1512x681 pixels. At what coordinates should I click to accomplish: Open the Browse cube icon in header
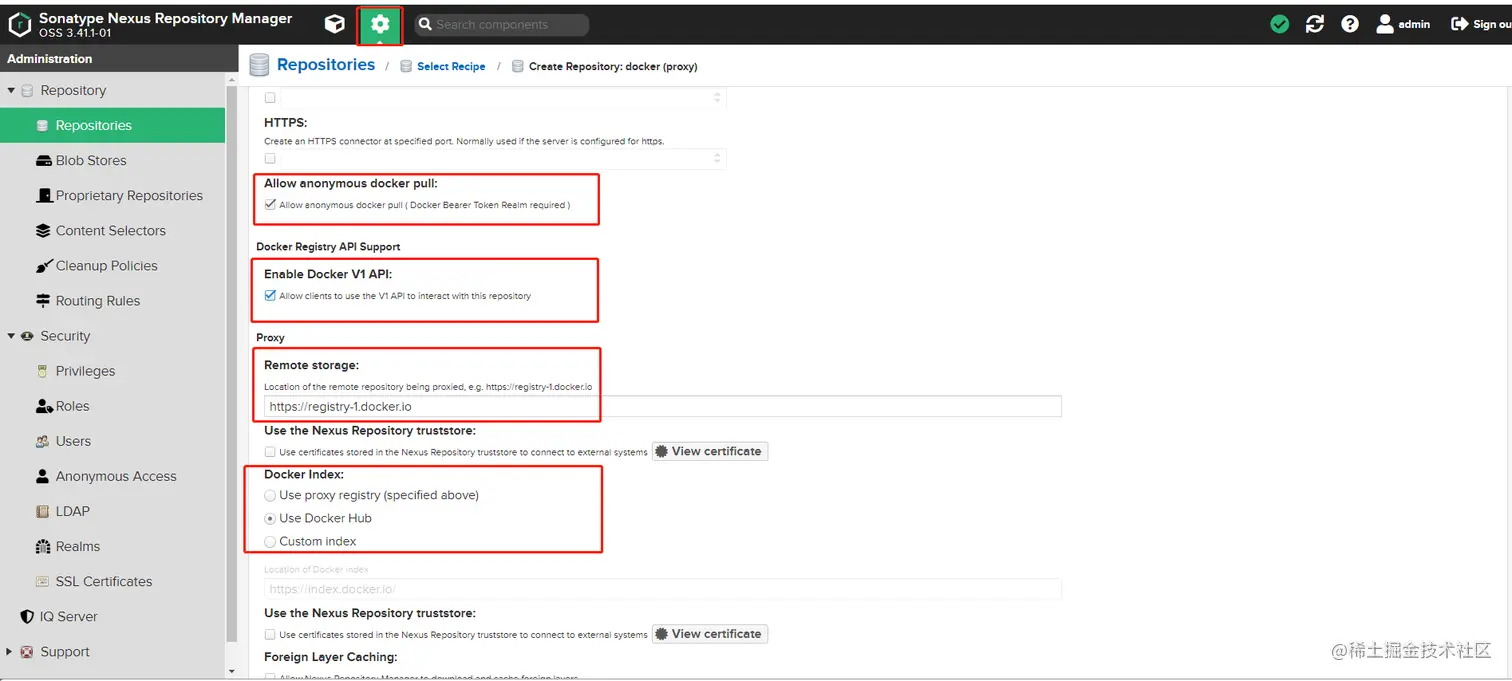(x=335, y=24)
